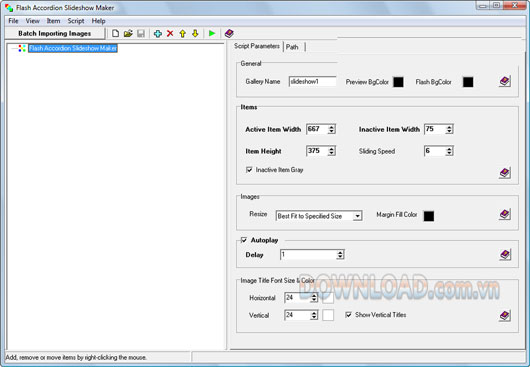Move the item up with the yellow up arrow
The width and height of the screenshot is (530, 367).
pyautogui.click(x=183, y=33)
